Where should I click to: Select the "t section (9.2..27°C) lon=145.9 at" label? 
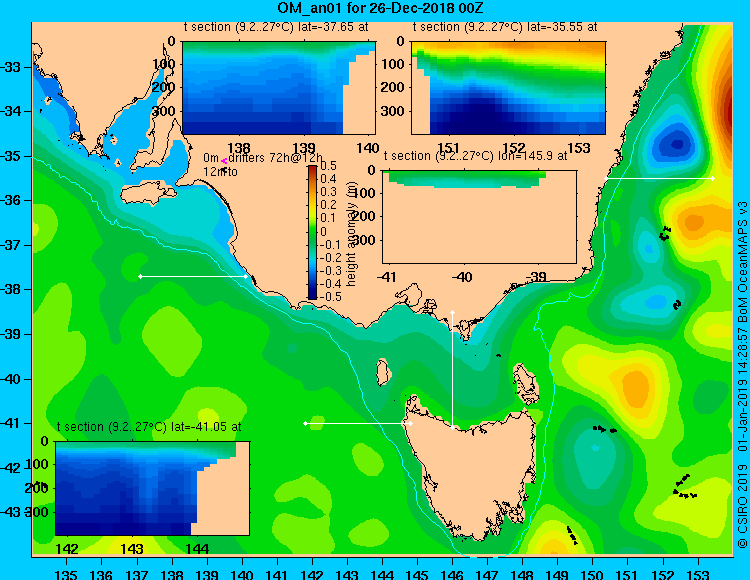point(475,156)
